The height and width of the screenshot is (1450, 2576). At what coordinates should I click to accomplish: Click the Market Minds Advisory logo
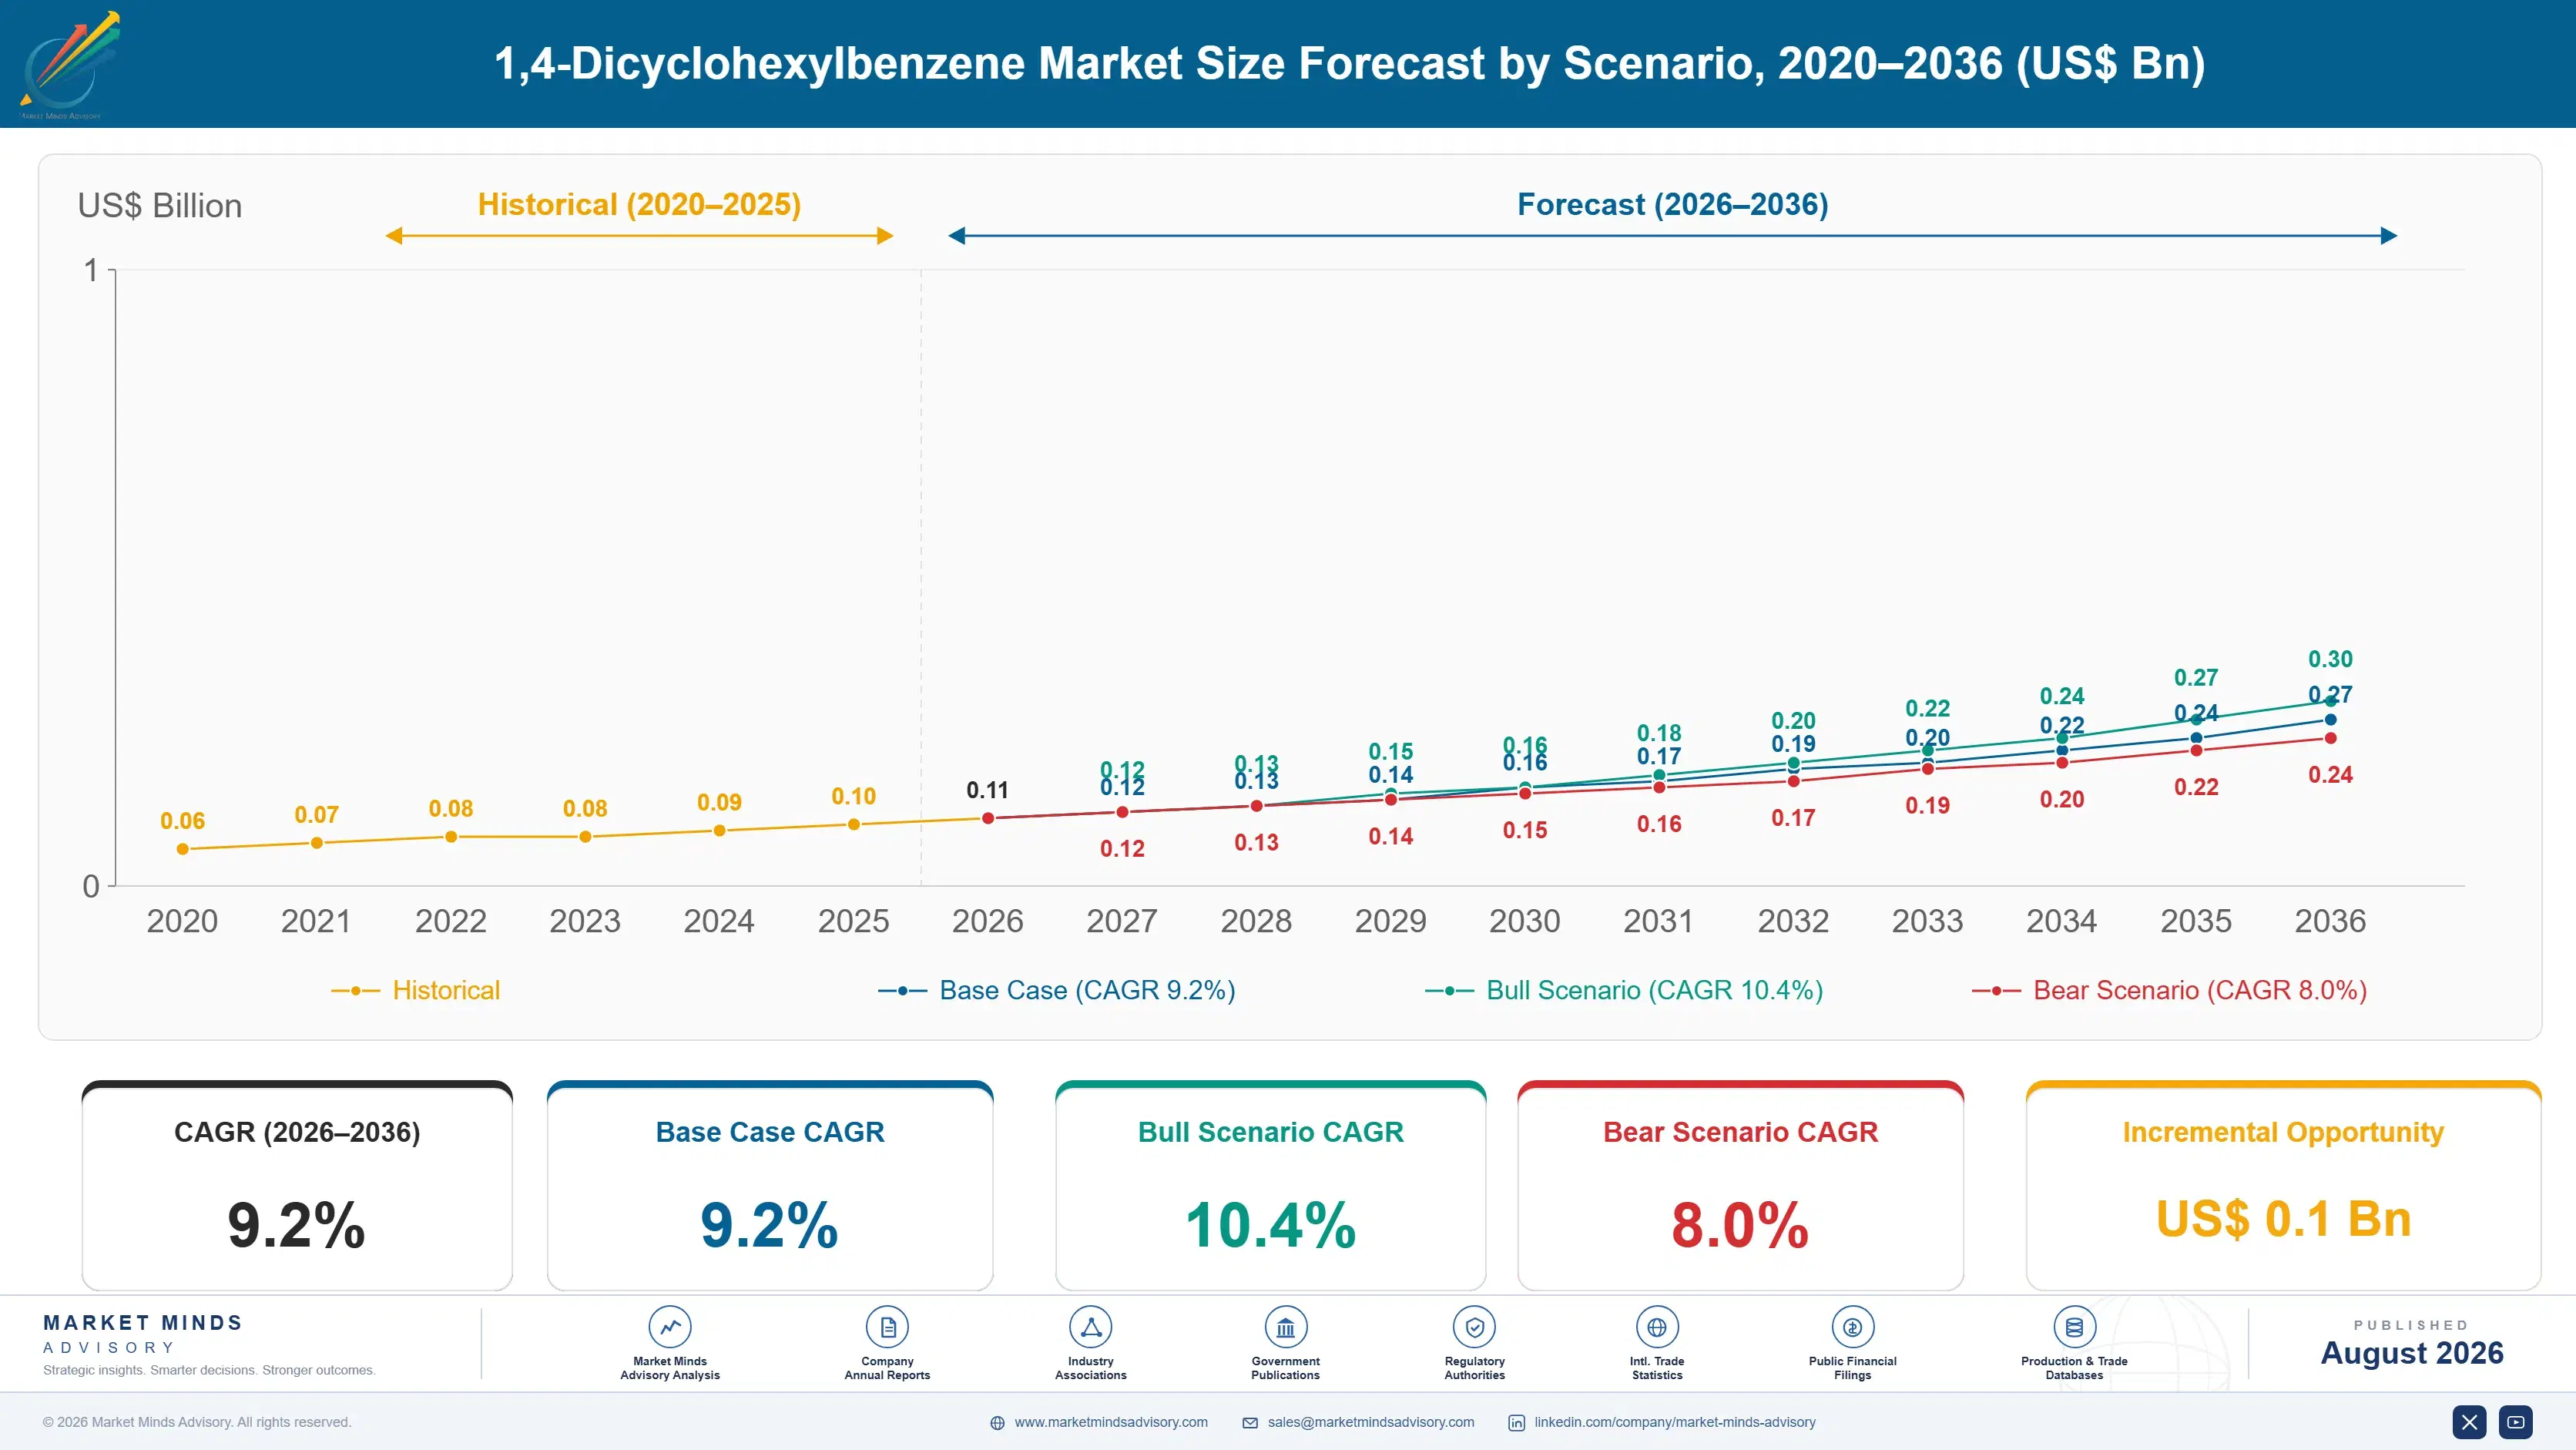coord(70,65)
